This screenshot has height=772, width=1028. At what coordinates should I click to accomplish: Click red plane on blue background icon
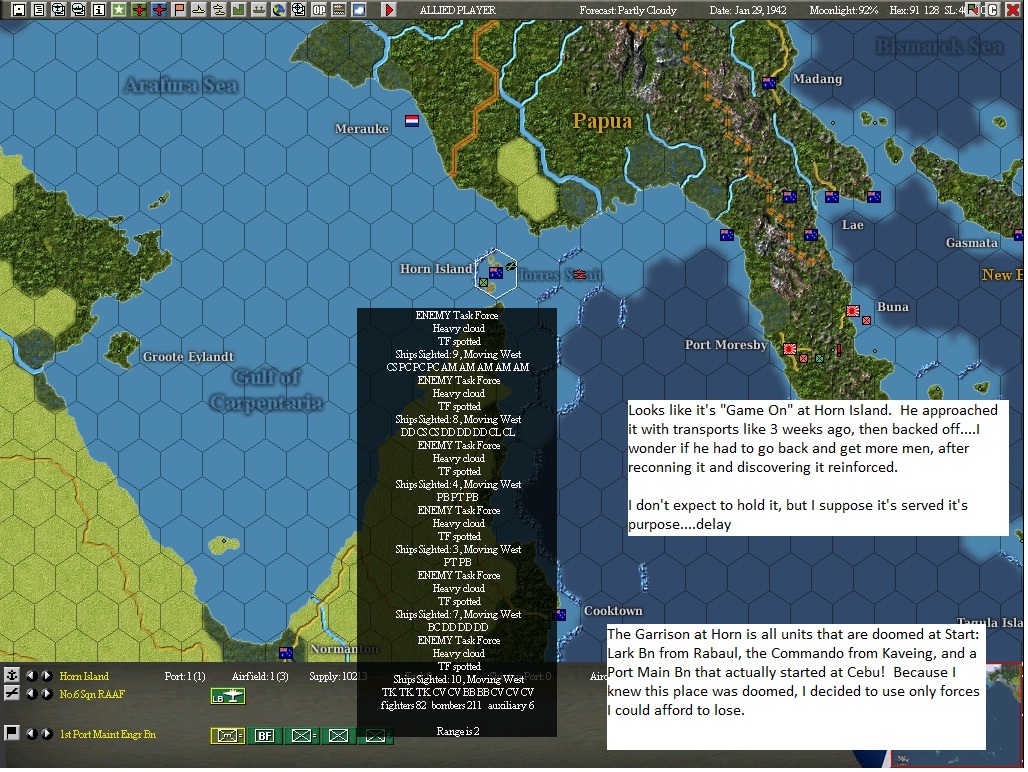click(x=159, y=9)
